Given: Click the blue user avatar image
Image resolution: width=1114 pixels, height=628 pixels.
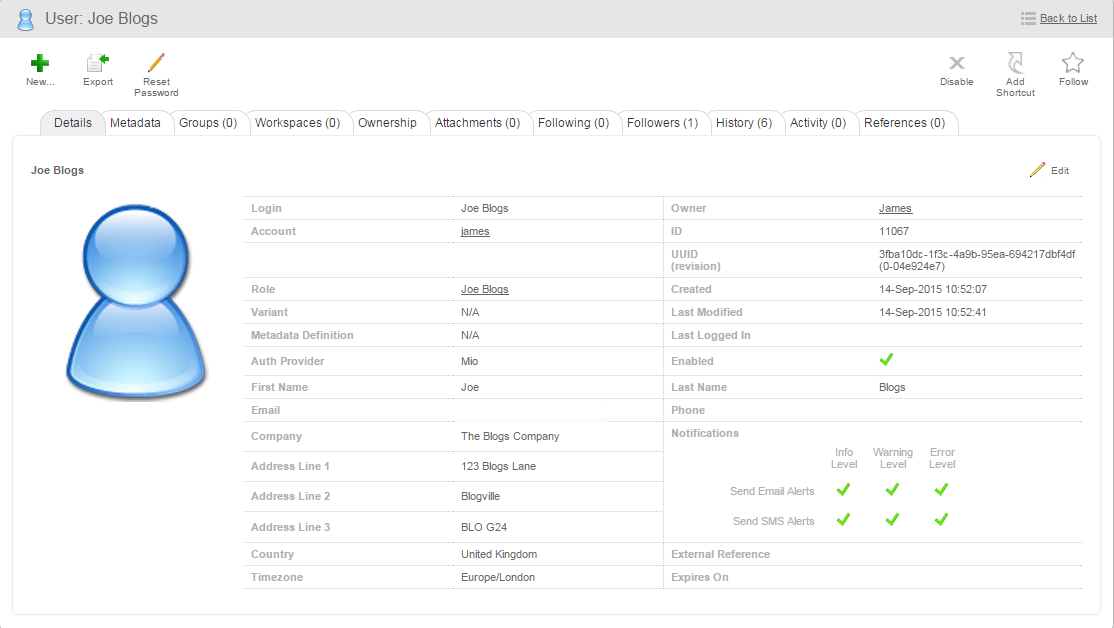Looking at the screenshot, I should (135, 303).
